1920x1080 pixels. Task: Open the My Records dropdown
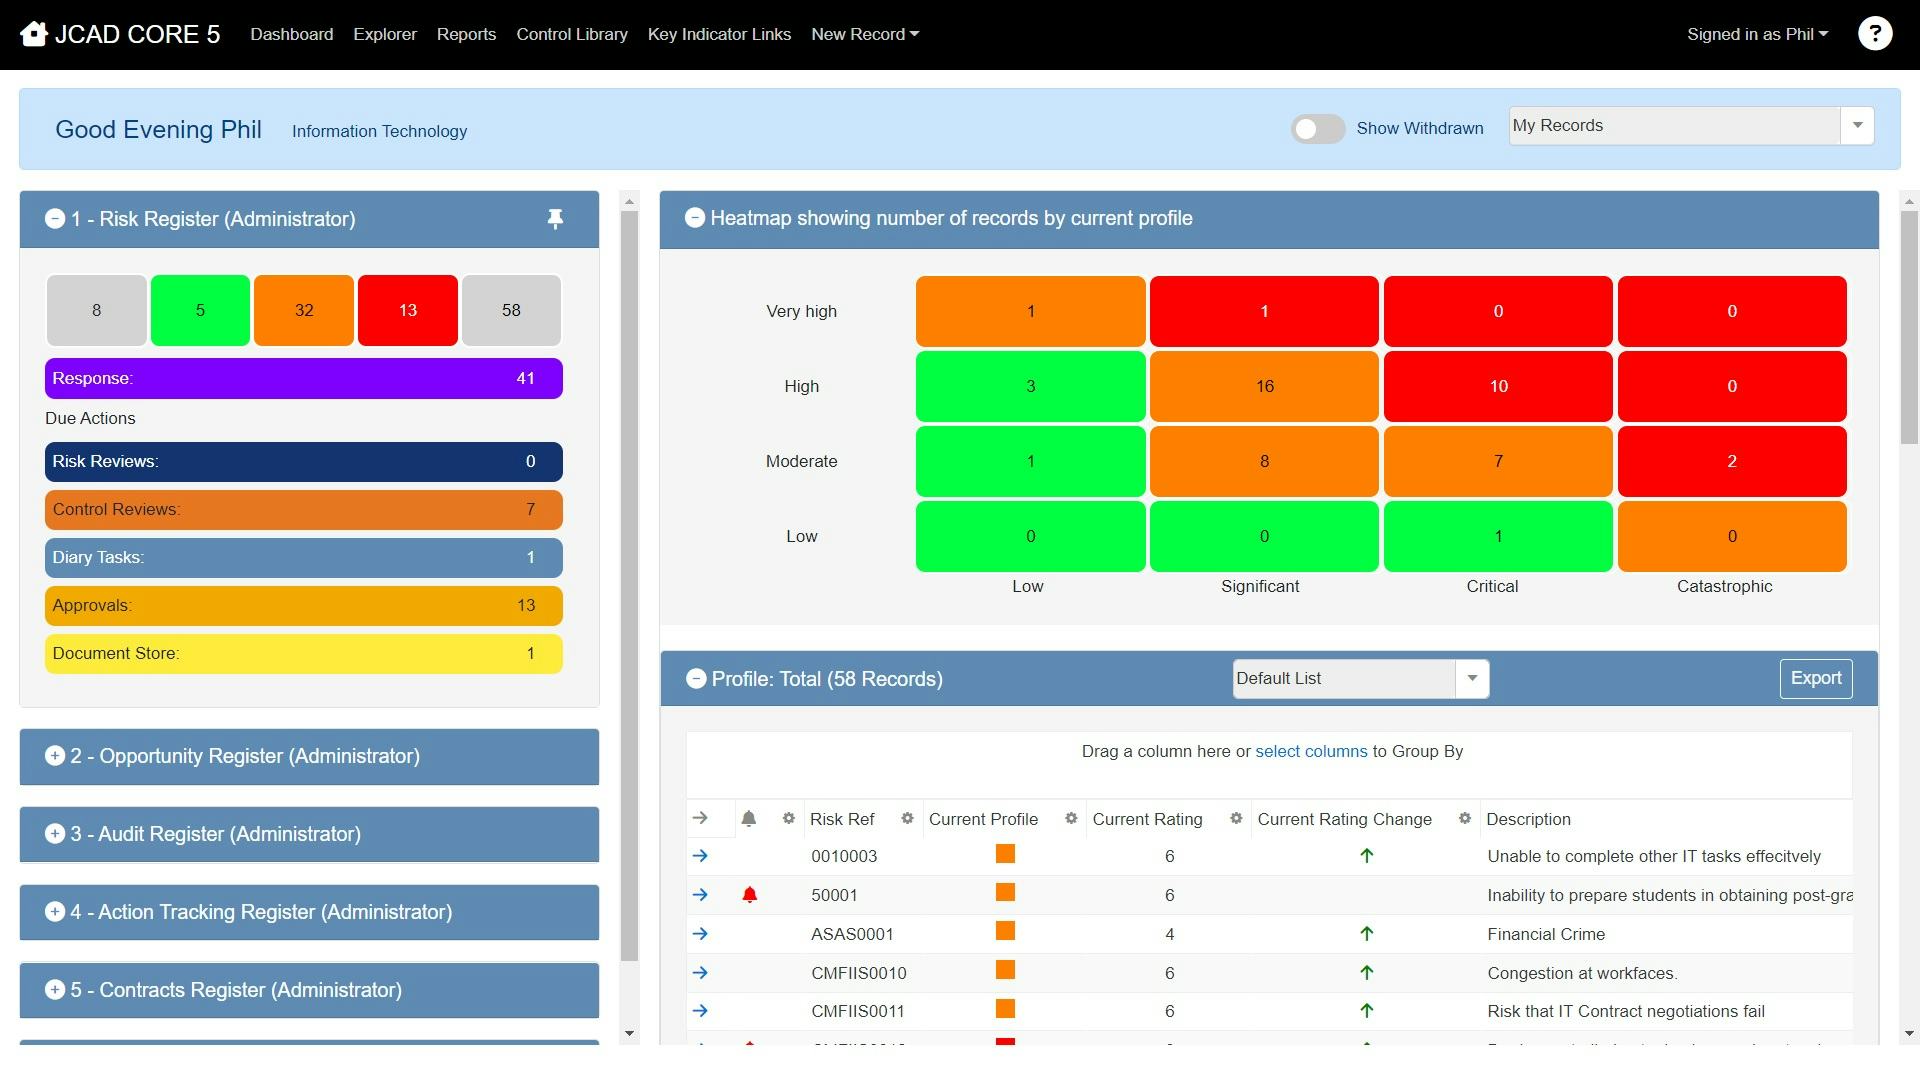coord(1857,125)
